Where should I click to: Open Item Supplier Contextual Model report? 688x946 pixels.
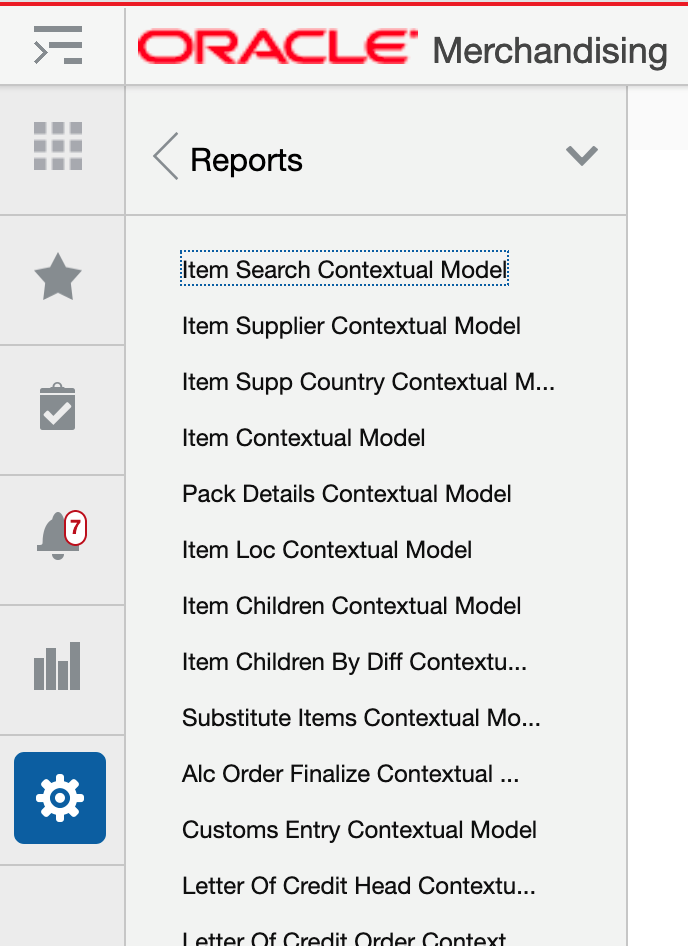(x=351, y=325)
